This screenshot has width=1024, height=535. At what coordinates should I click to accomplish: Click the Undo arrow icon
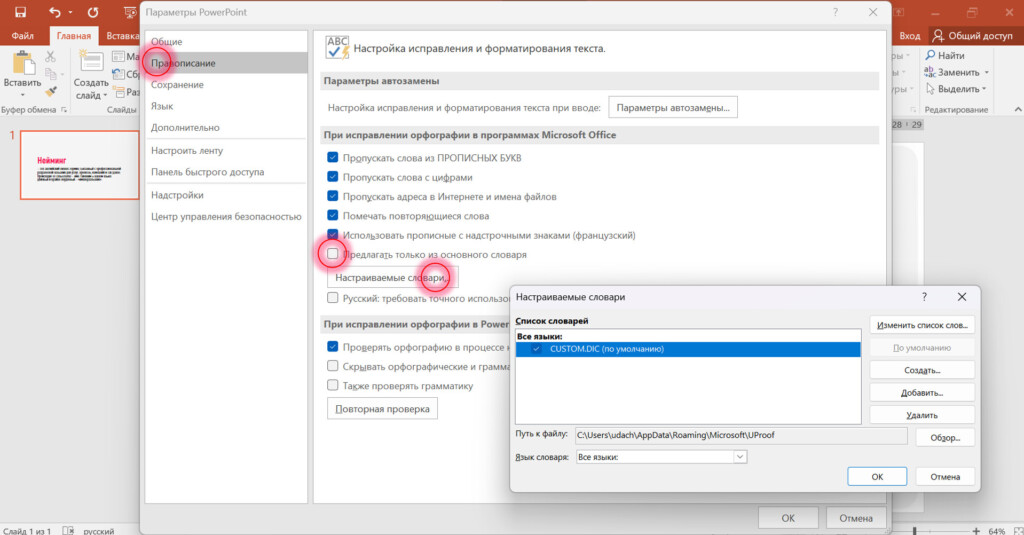coord(54,12)
